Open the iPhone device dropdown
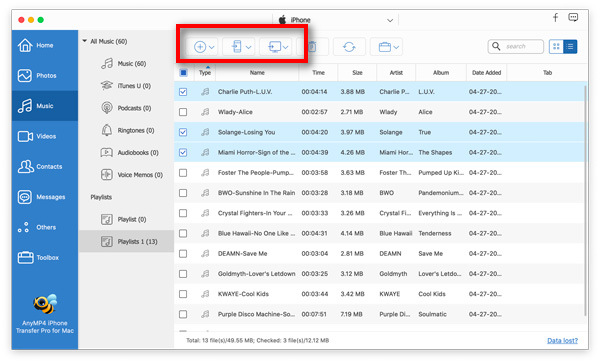The image size is (600, 363). coord(390,20)
